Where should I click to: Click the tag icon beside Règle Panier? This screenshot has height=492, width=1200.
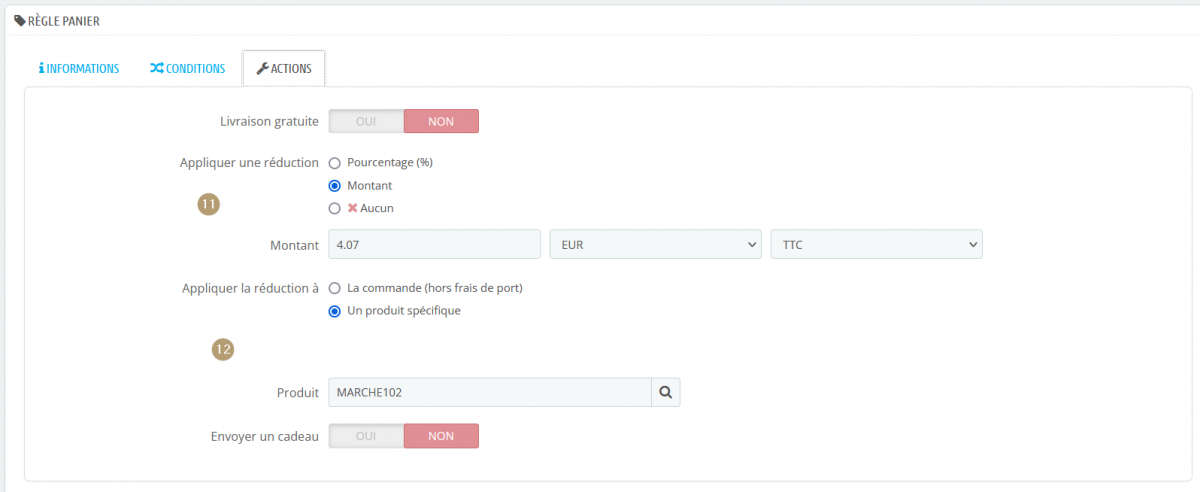(x=20, y=21)
